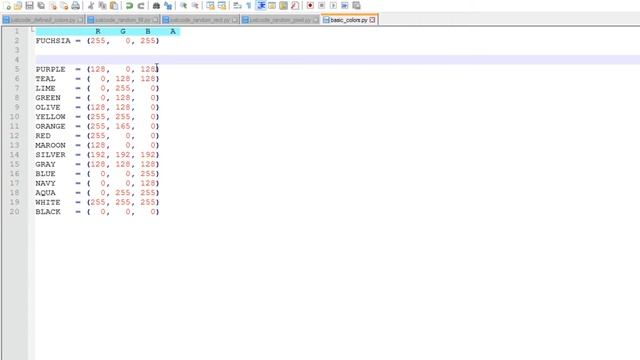
Task: Click the word NAVY in the code
Action: point(45,183)
